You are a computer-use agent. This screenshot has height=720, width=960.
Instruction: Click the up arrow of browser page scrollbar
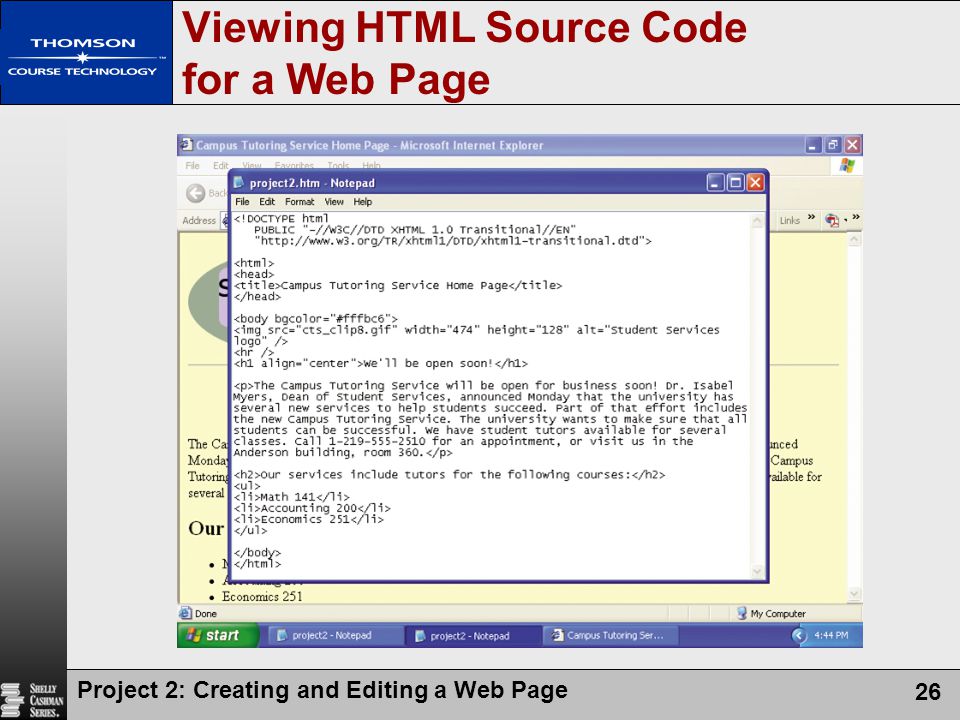[x=854, y=240]
